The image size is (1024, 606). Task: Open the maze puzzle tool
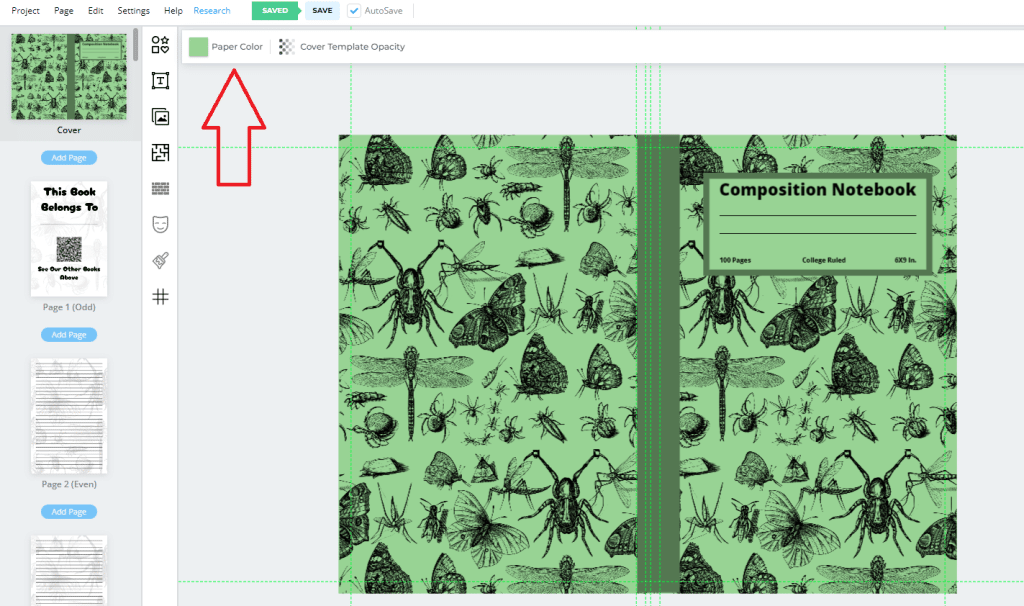click(x=160, y=152)
